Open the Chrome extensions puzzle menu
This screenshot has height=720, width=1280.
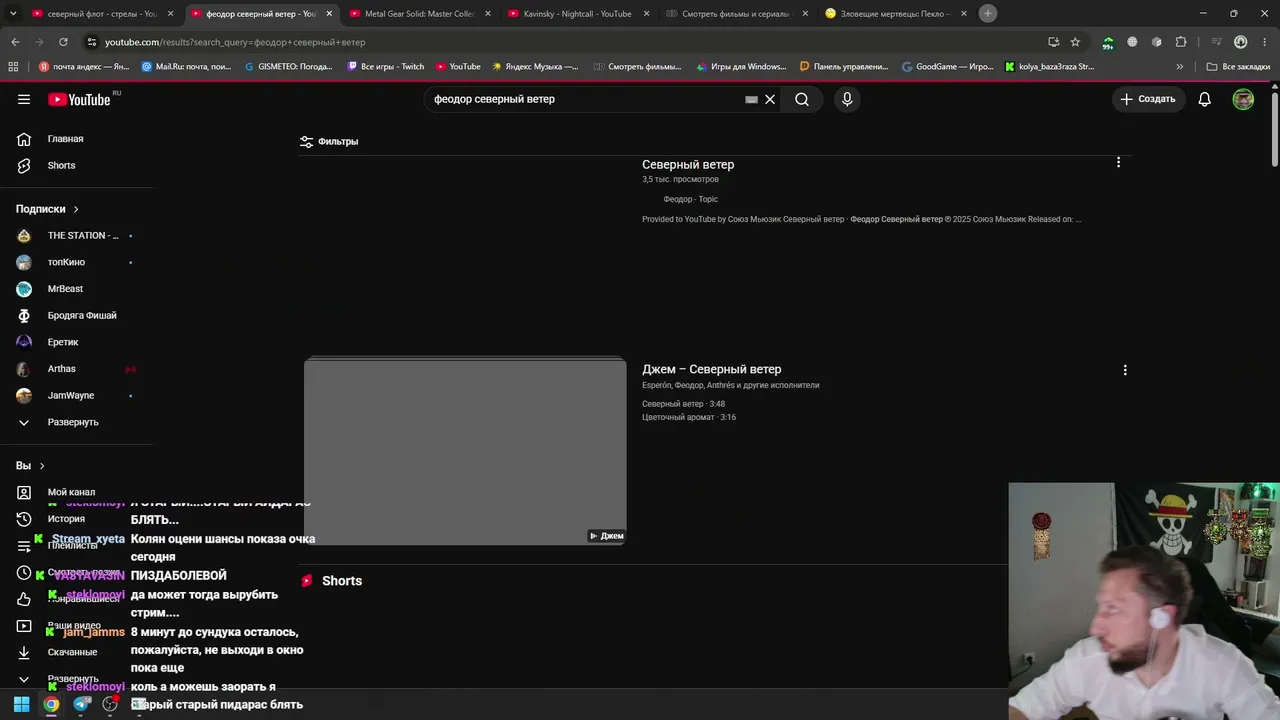coord(1181,42)
